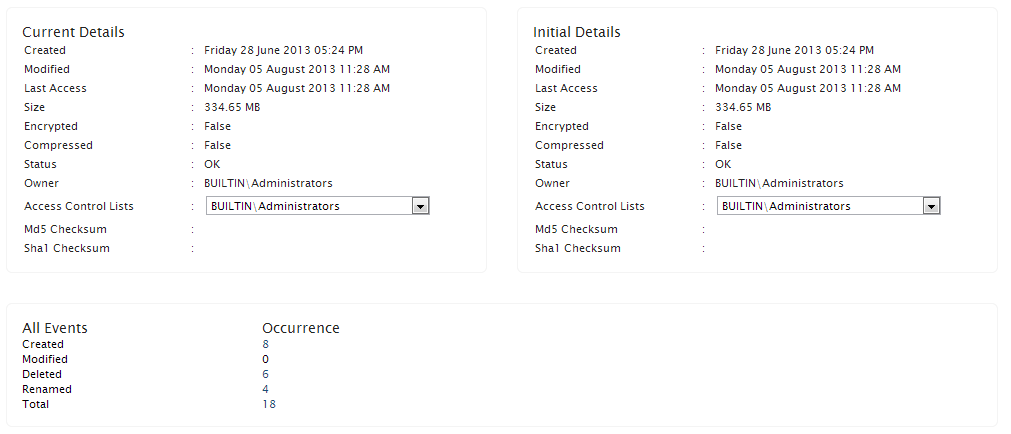Open the Created events occurrence count 8

pyautogui.click(x=265, y=344)
